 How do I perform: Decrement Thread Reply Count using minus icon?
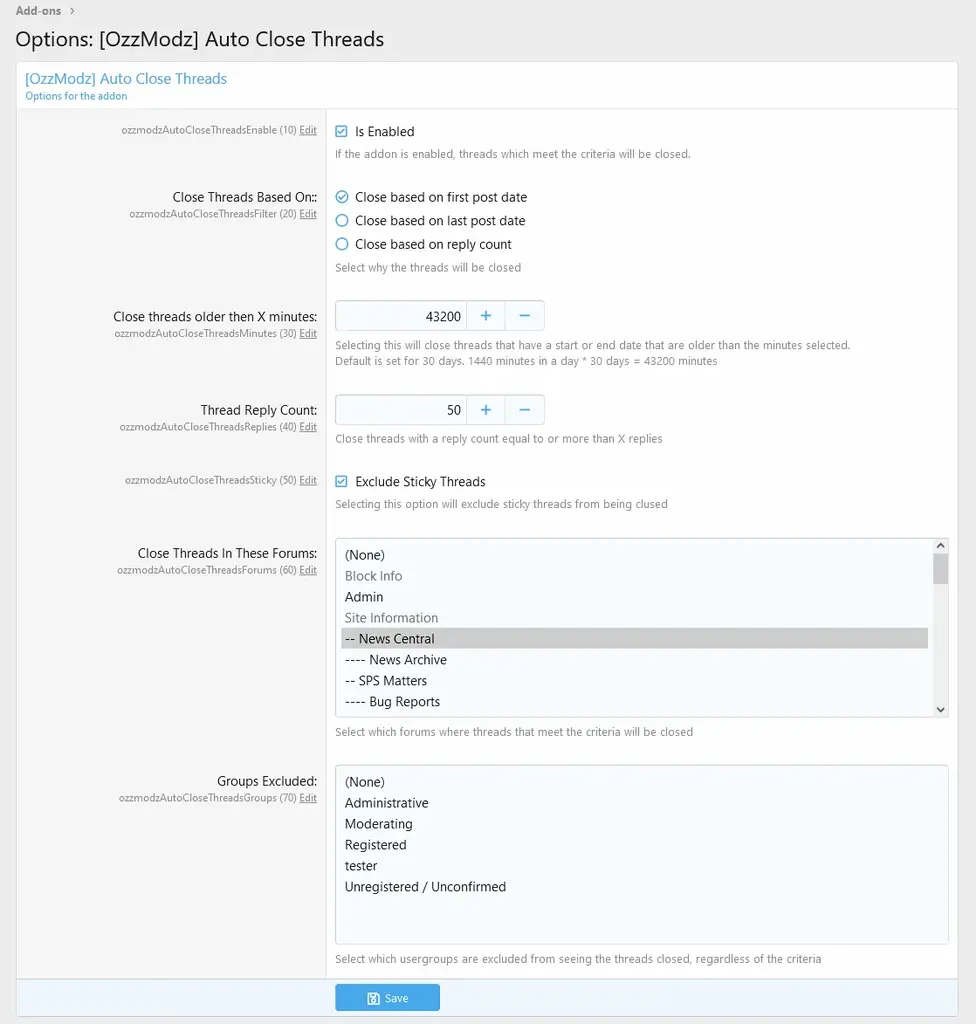coord(525,410)
